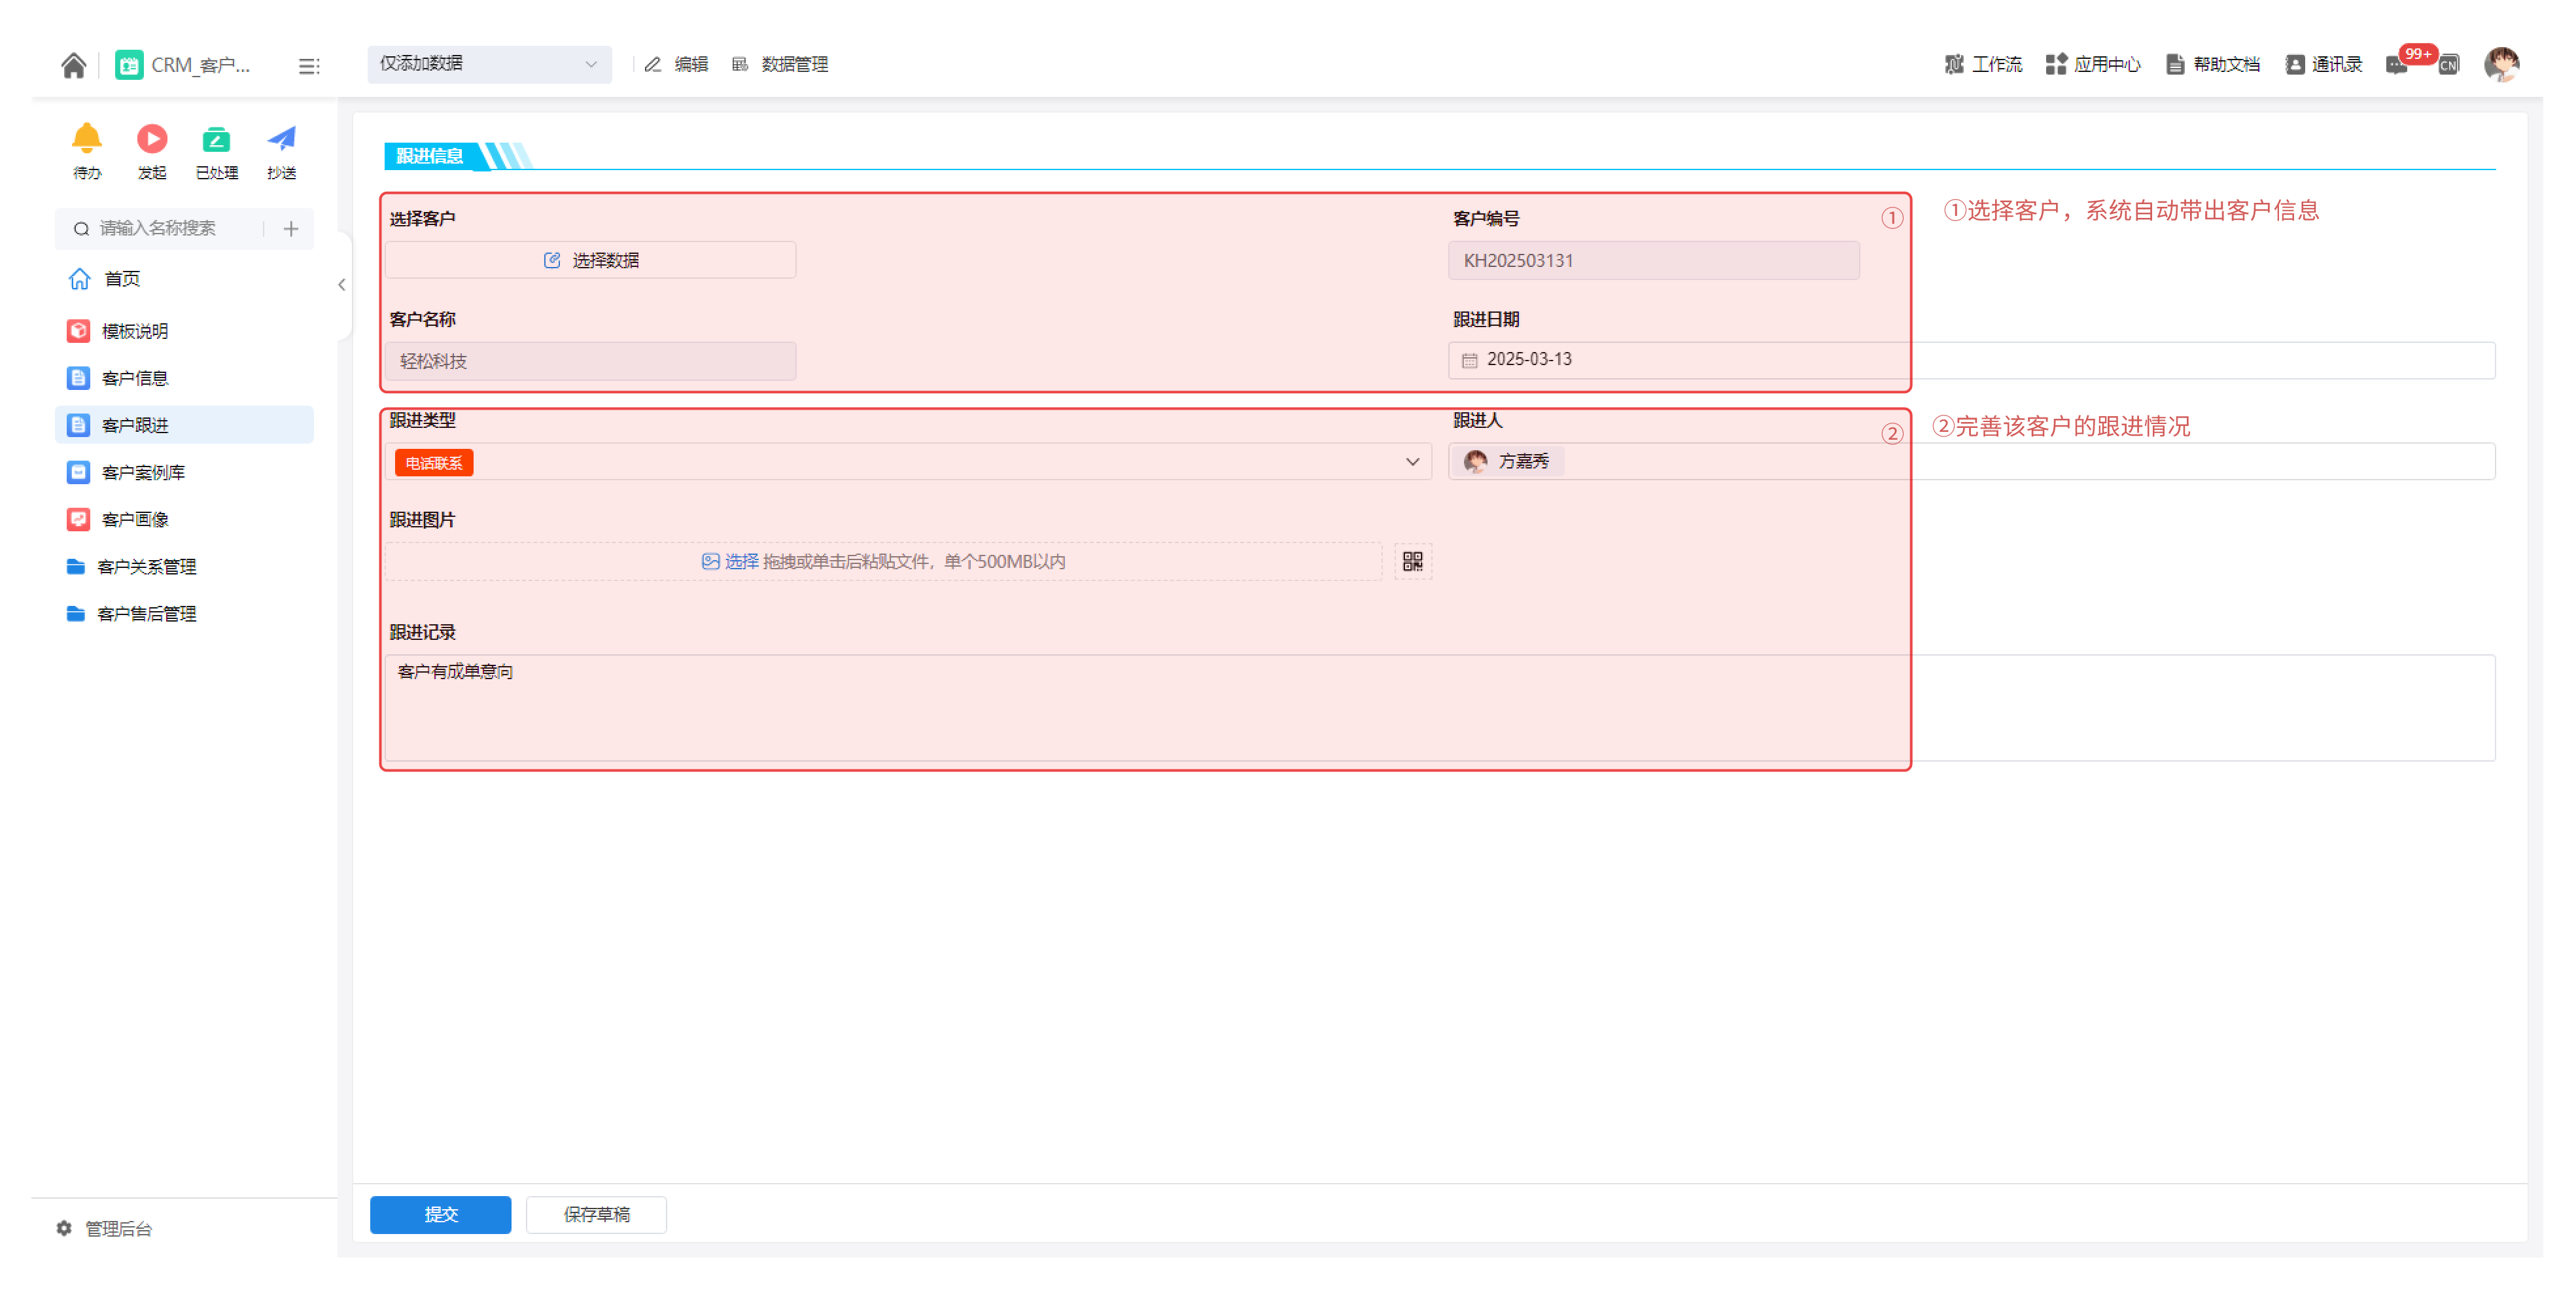Collapse the left sidebar with arrow
2576x1289 pixels.
pos(342,285)
